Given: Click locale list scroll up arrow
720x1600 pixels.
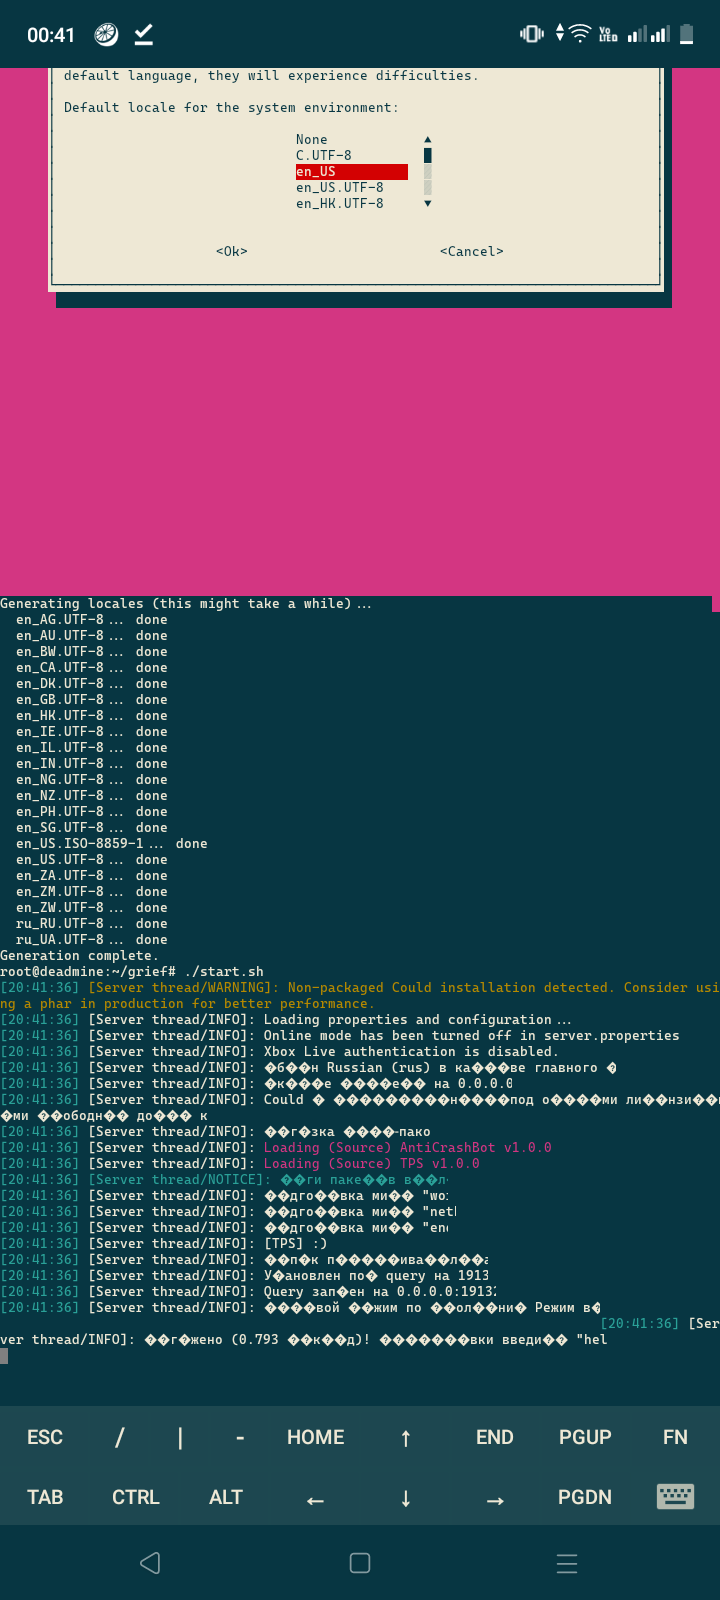Looking at the screenshot, I should (x=428, y=140).
